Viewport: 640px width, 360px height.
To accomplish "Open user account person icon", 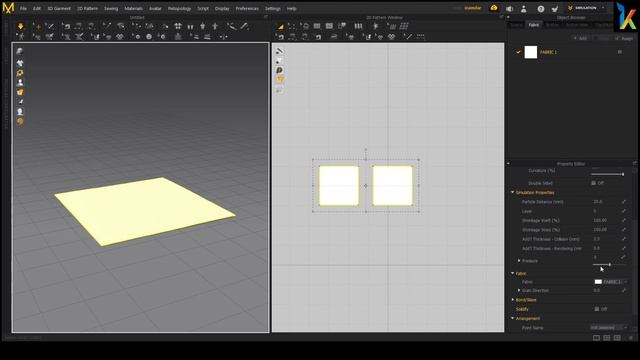I will point(524,9).
